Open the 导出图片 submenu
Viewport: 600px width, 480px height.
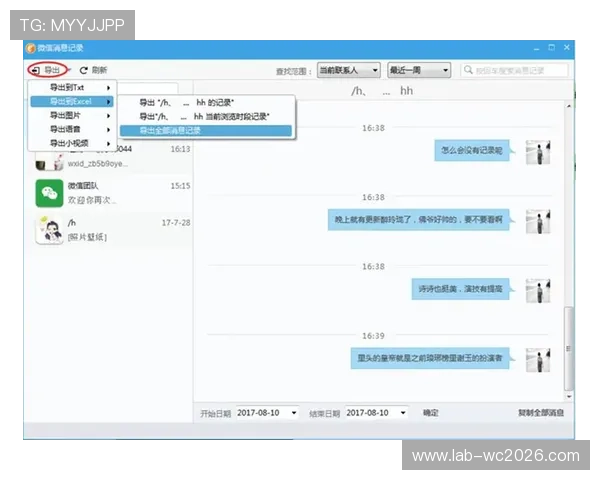72,115
